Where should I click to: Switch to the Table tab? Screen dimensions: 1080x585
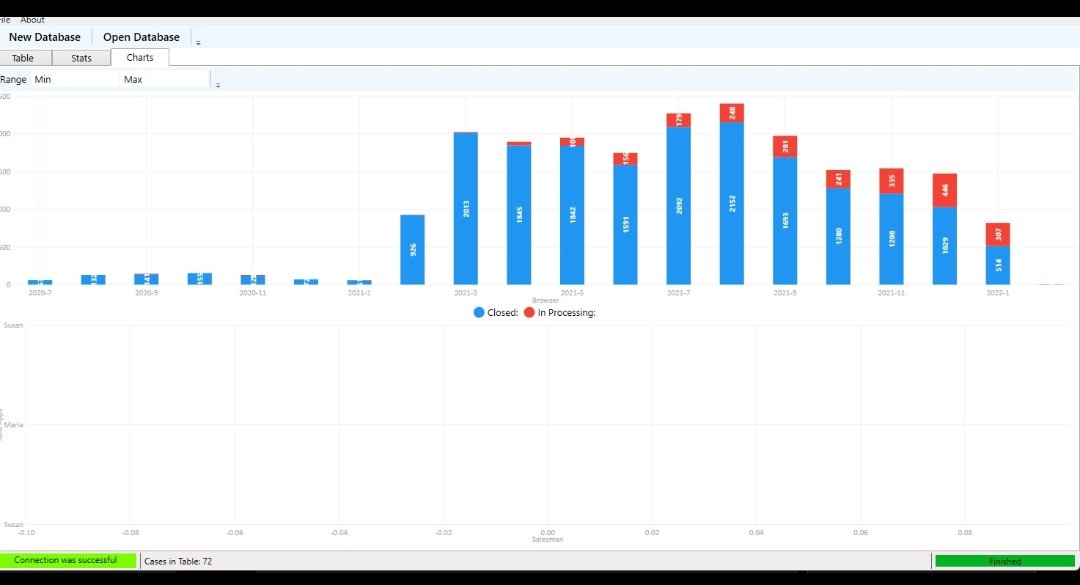coord(23,58)
